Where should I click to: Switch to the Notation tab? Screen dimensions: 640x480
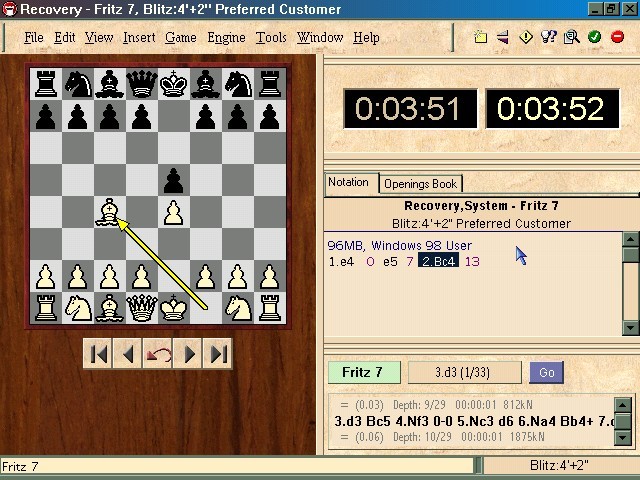tap(349, 182)
